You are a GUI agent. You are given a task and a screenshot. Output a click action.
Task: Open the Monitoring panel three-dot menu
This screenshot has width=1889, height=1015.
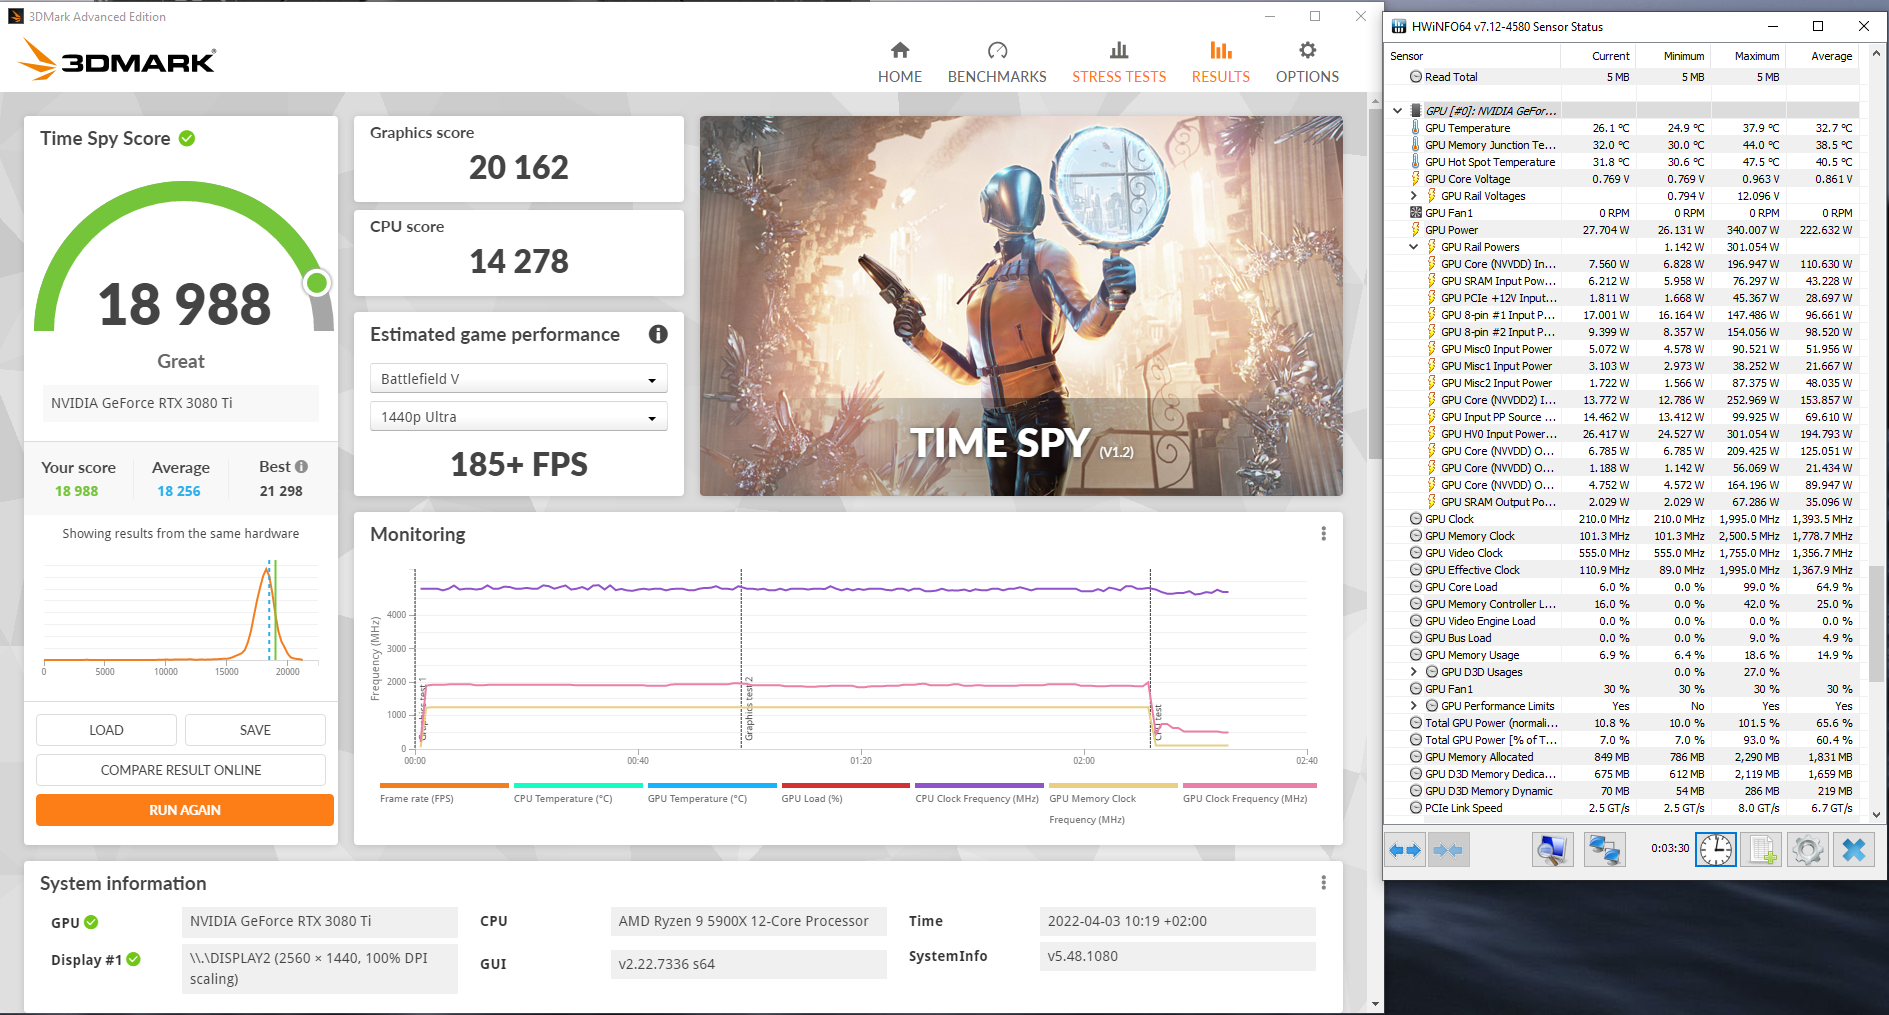click(1323, 534)
